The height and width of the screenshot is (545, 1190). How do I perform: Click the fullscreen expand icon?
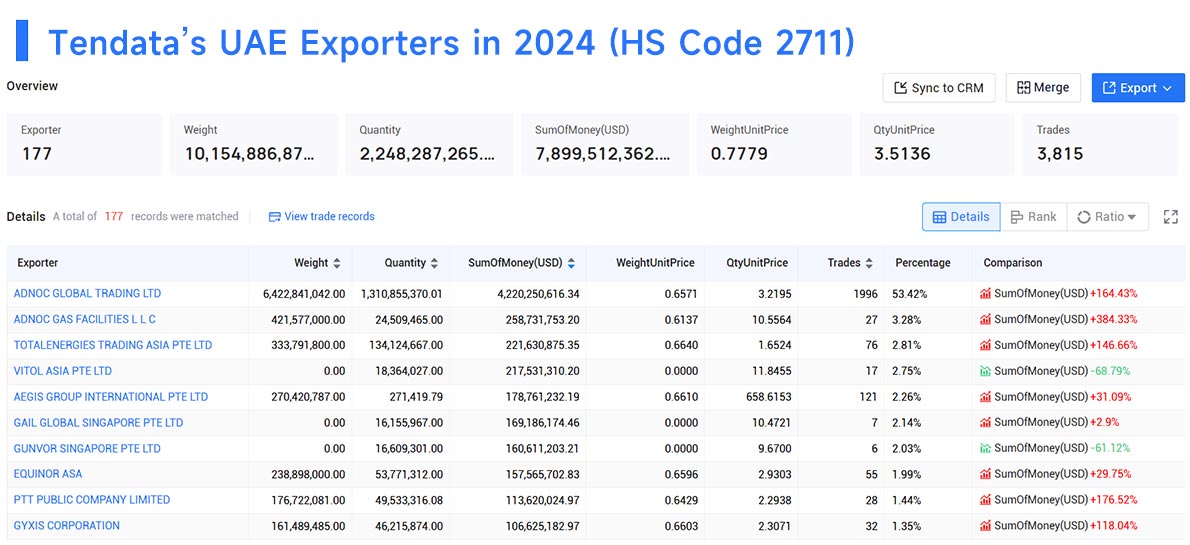pos(1171,217)
